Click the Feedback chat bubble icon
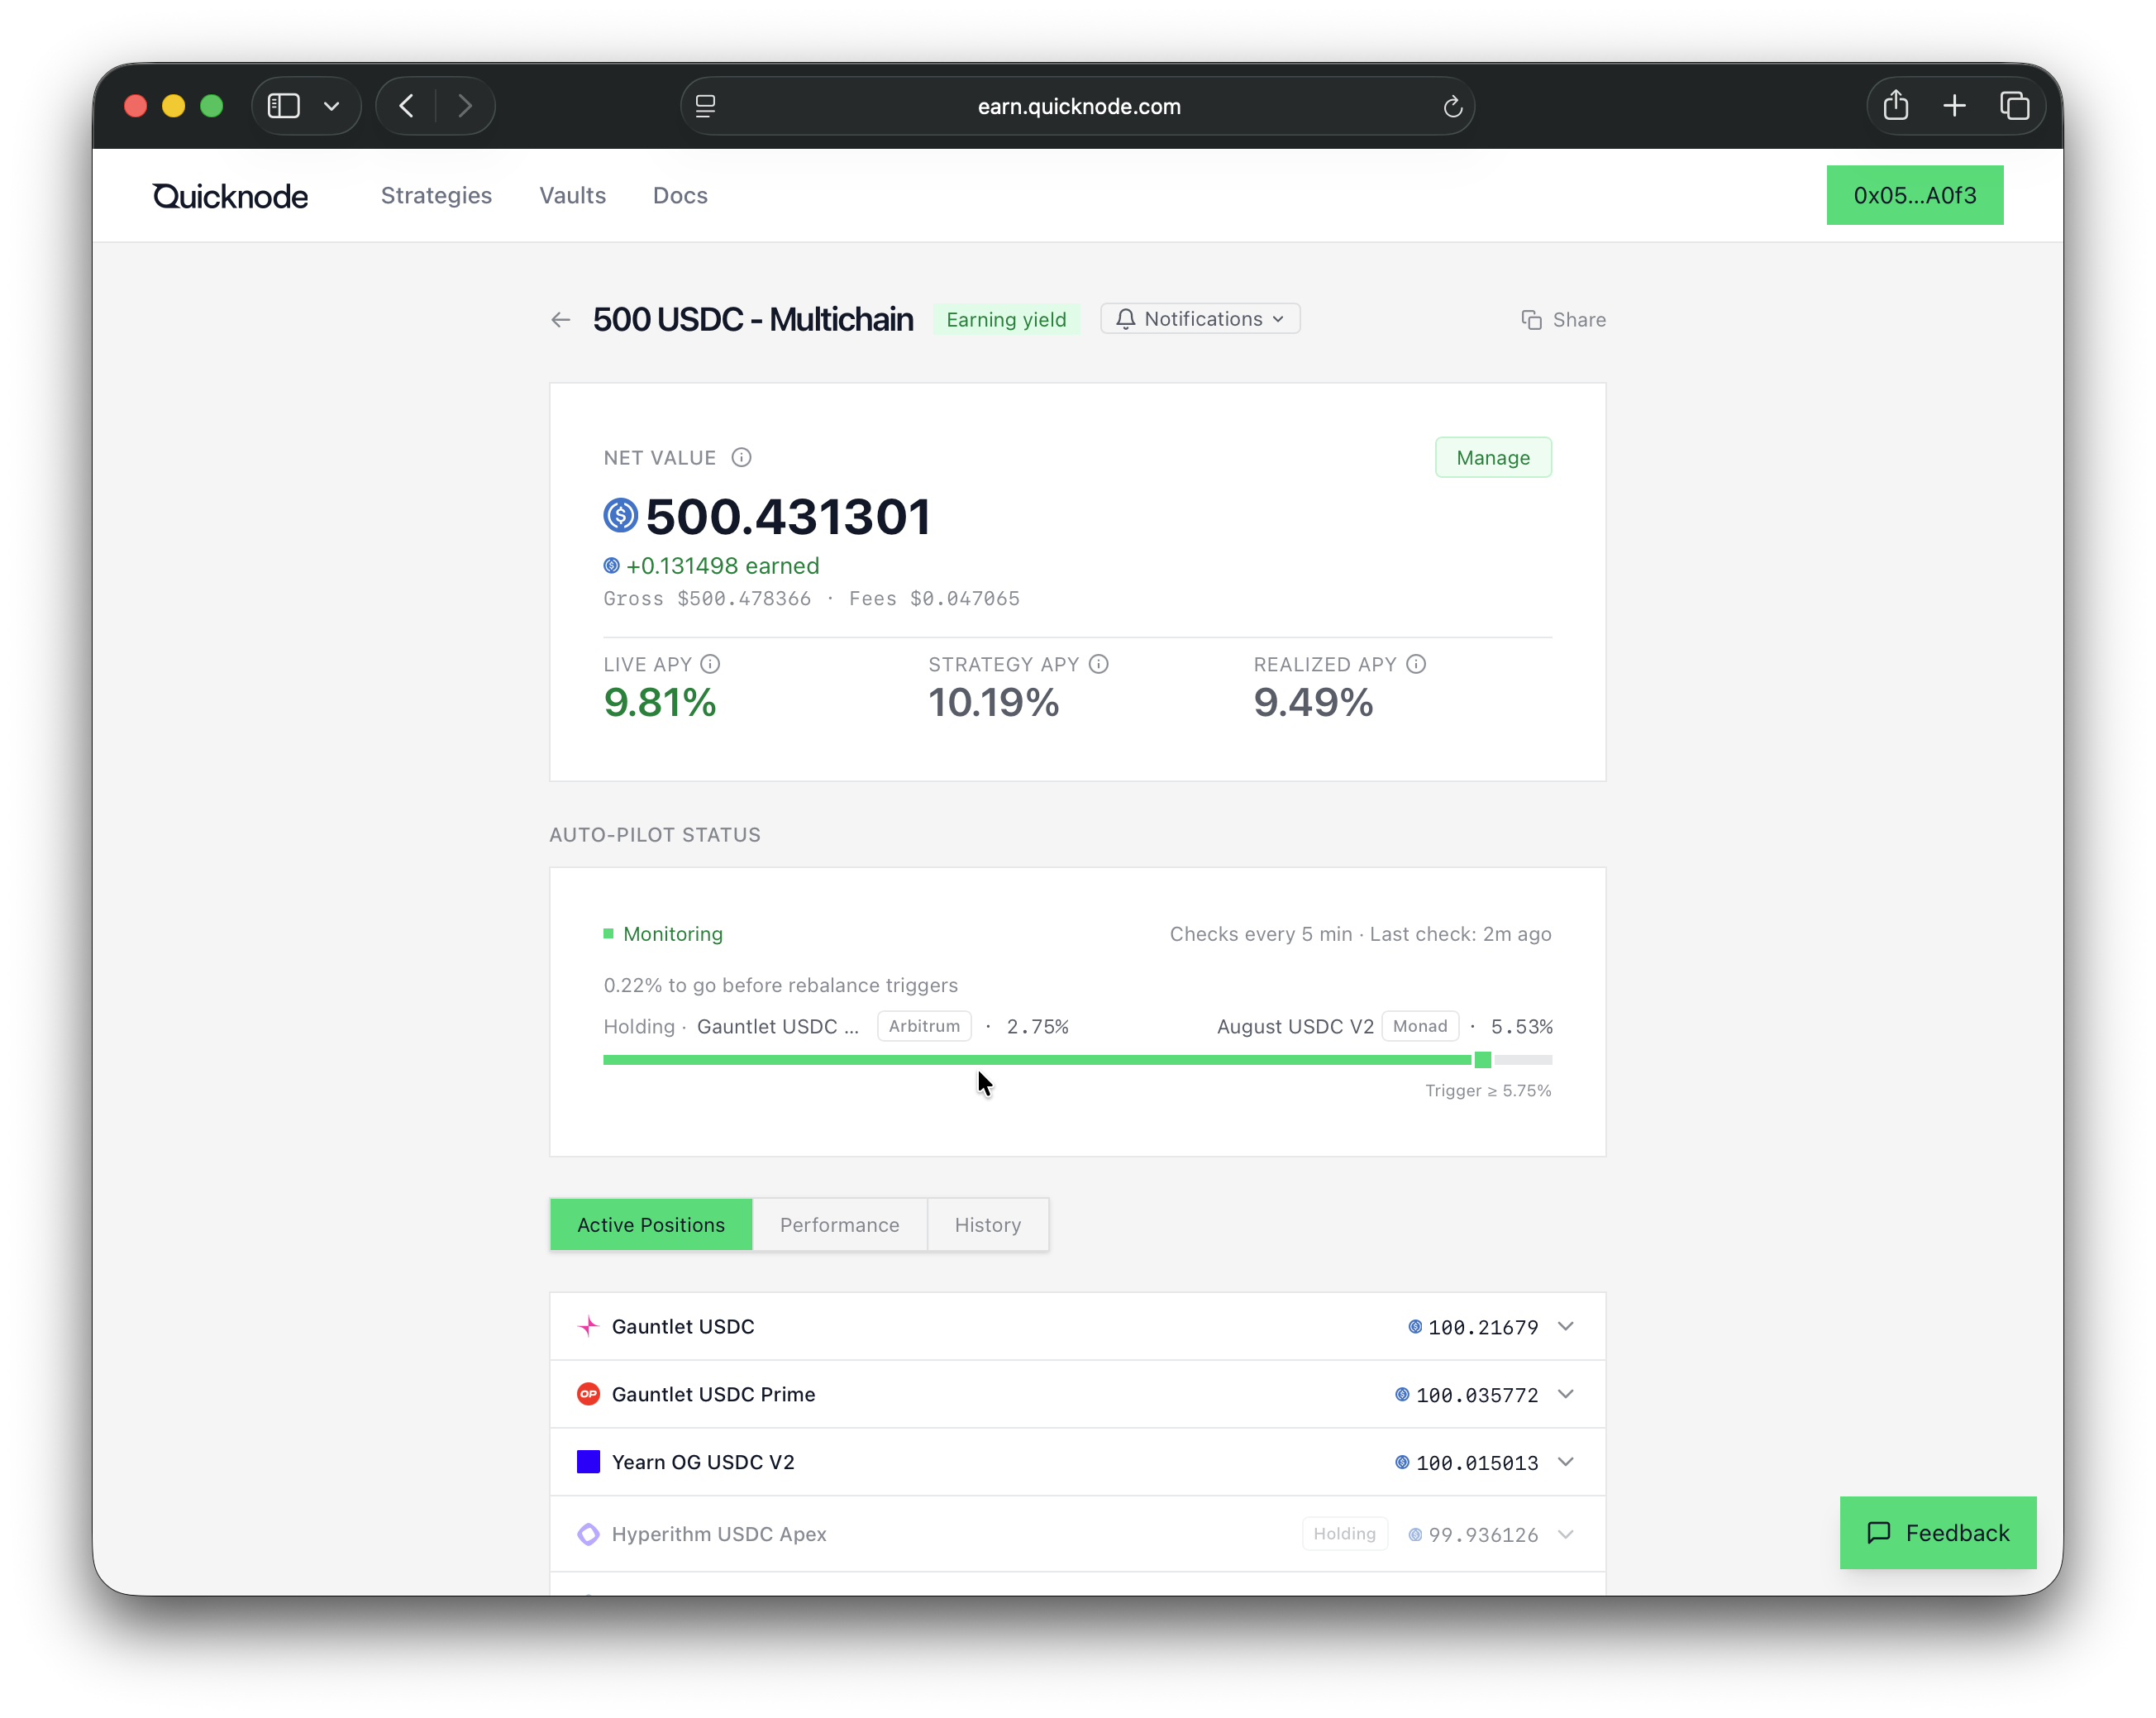Viewport: 2156px width, 1718px height. [1879, 1533]
